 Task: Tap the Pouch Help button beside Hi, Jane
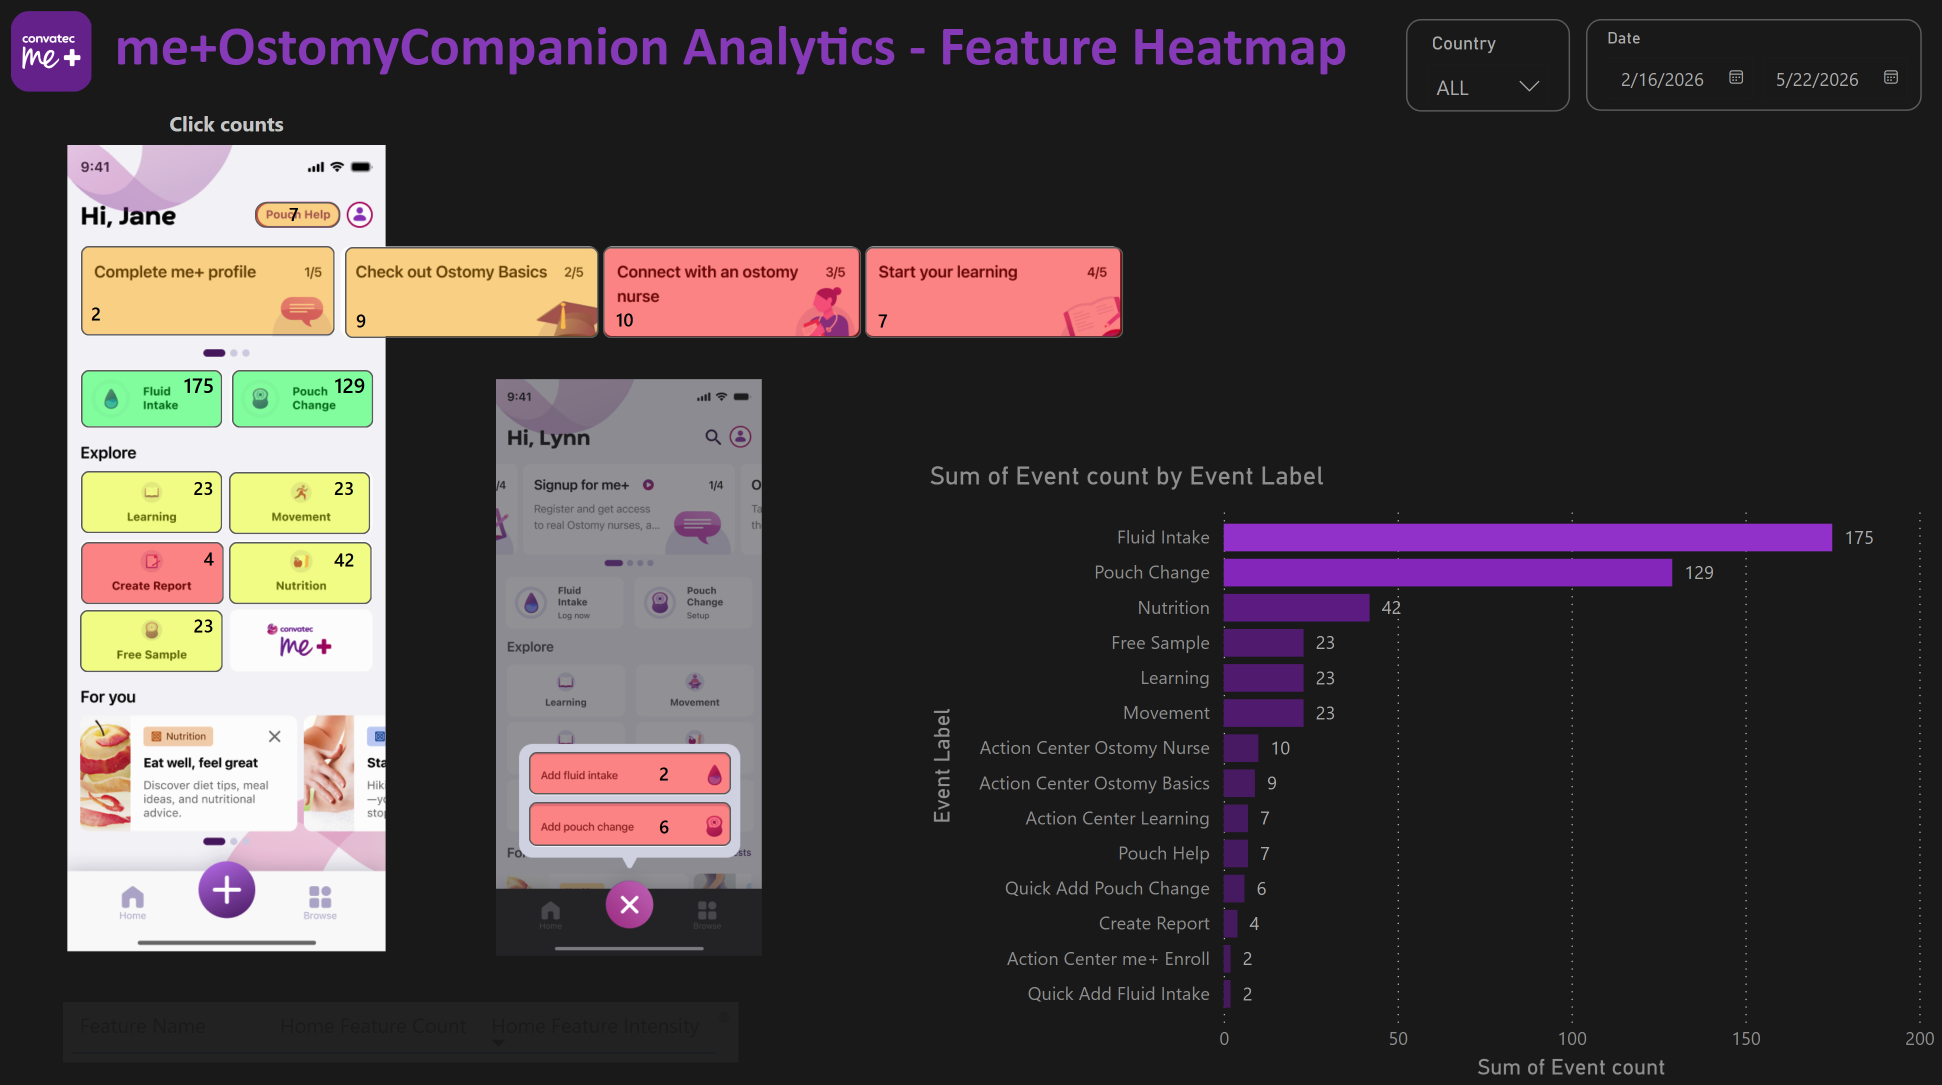(x=298, y=214)
